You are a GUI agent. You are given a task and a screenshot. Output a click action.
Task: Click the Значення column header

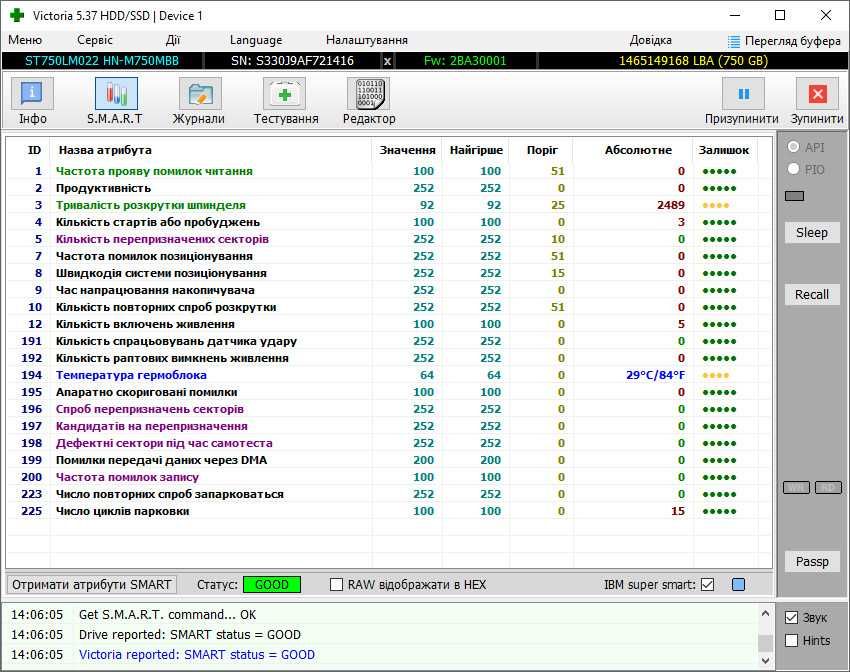pyautogui.click(x=407, y=150)
